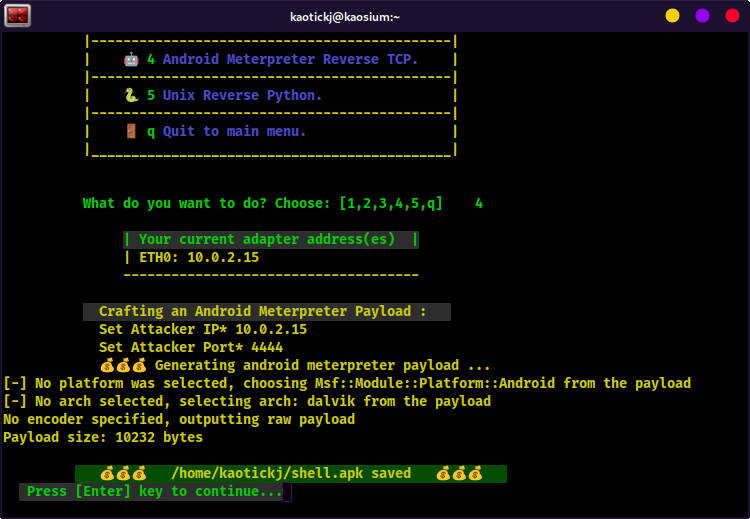750x519 pixels.
Task: Click the 'No platform was selected' warning line
Action: click(x=347, y=383)
